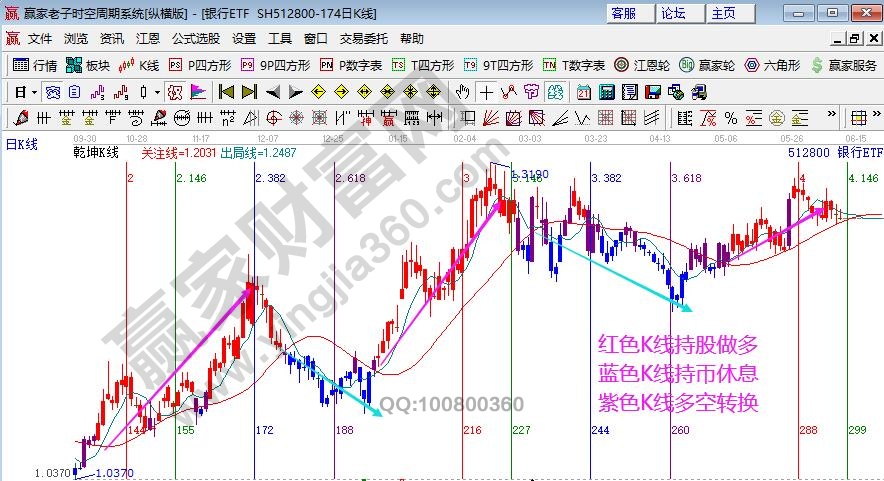Switch to the K线 candlestick chart
This screenshot has width=884, height=481.
click(x=139, y=65)
